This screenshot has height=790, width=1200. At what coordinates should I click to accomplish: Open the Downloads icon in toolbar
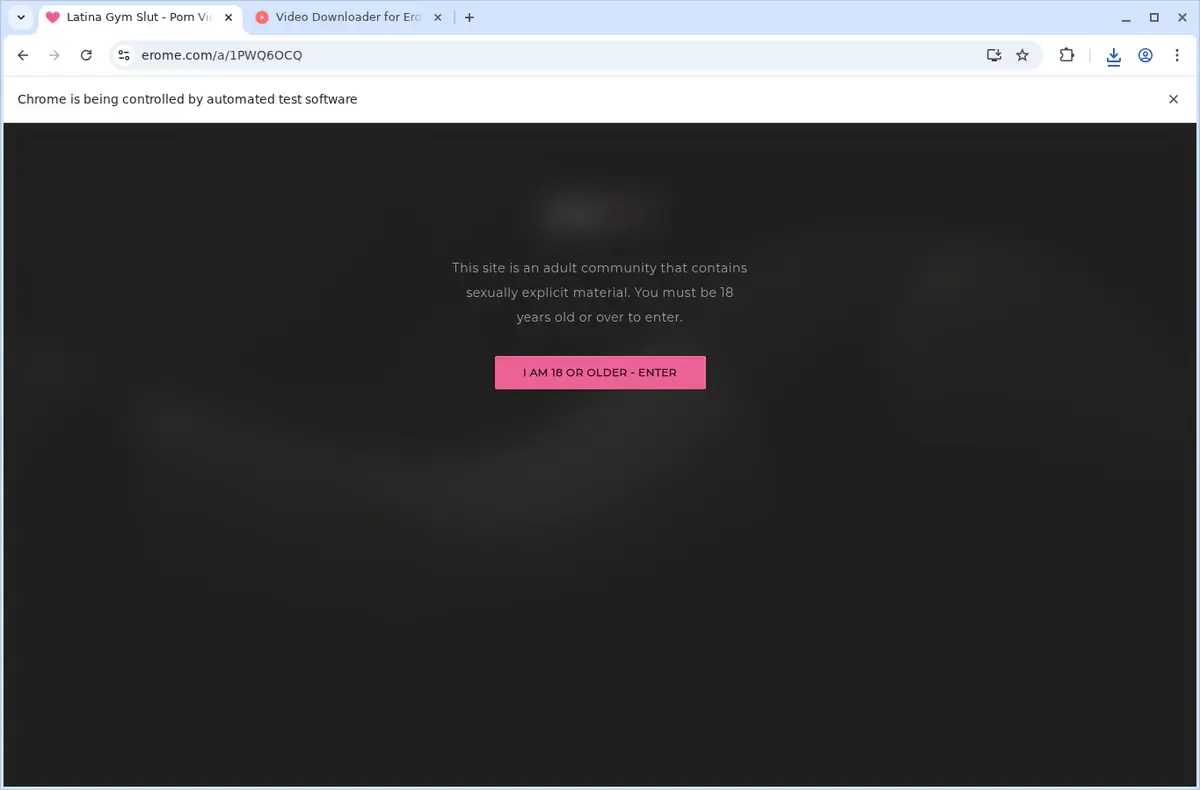tap(1113, 56)
